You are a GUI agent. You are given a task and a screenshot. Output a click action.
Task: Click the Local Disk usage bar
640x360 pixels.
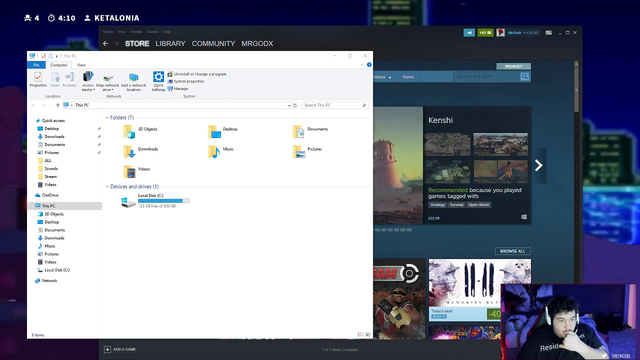164,201
